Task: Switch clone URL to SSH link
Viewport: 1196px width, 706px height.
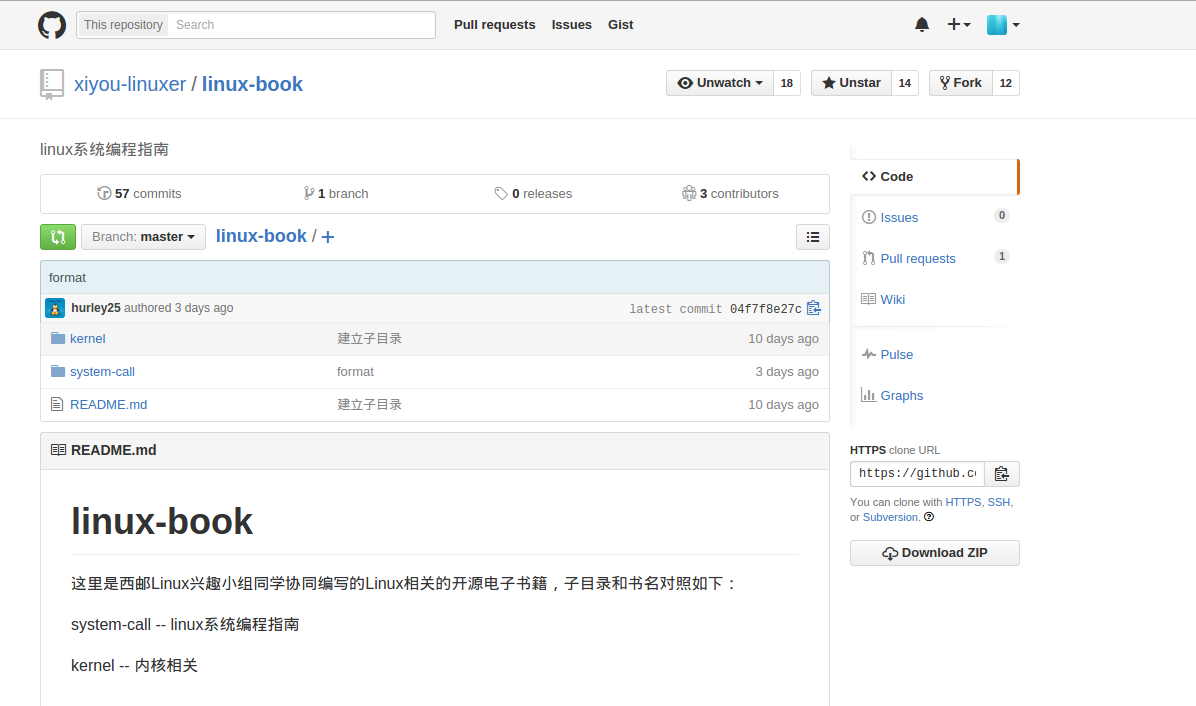Action: (x=998, y=502)
